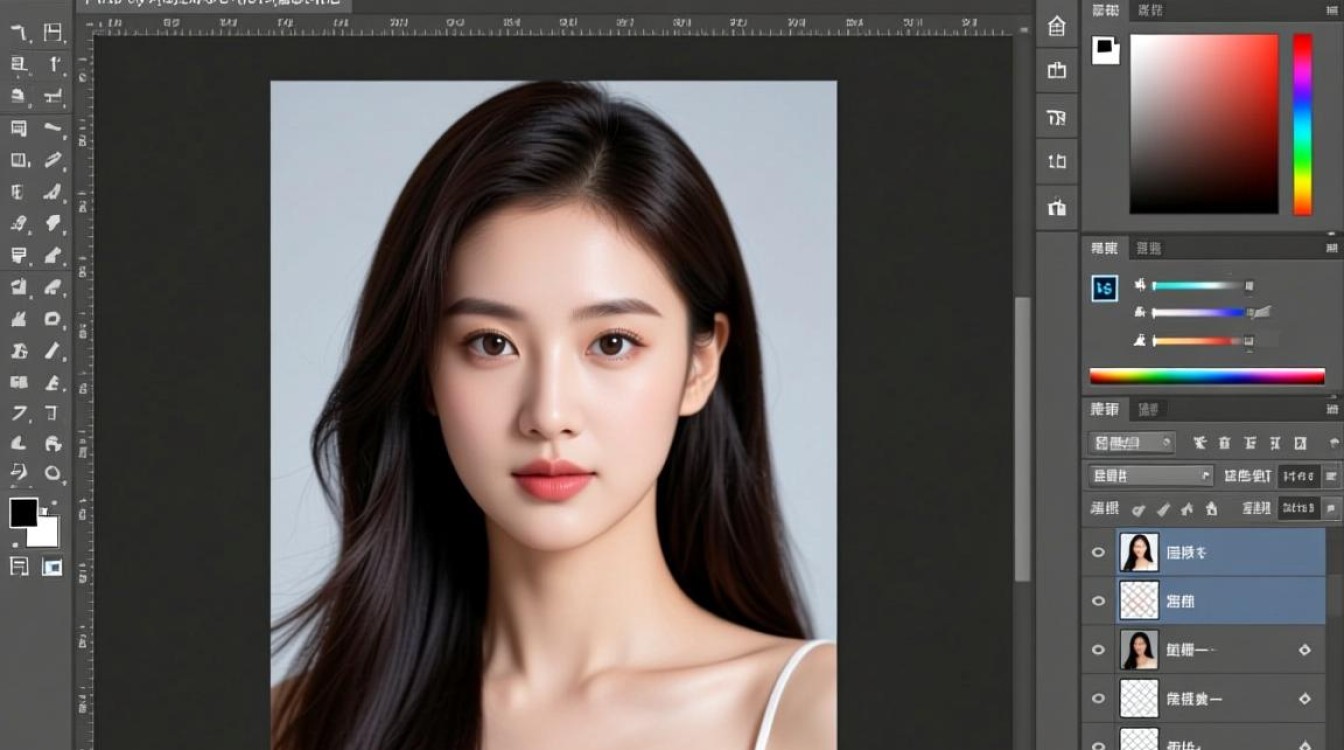Image resolution: width=1344 pixels, height=750 pixels.
Task: Click the blue square icon in sliders panel
Action: pyautogui.click(x=1104, y=289)
